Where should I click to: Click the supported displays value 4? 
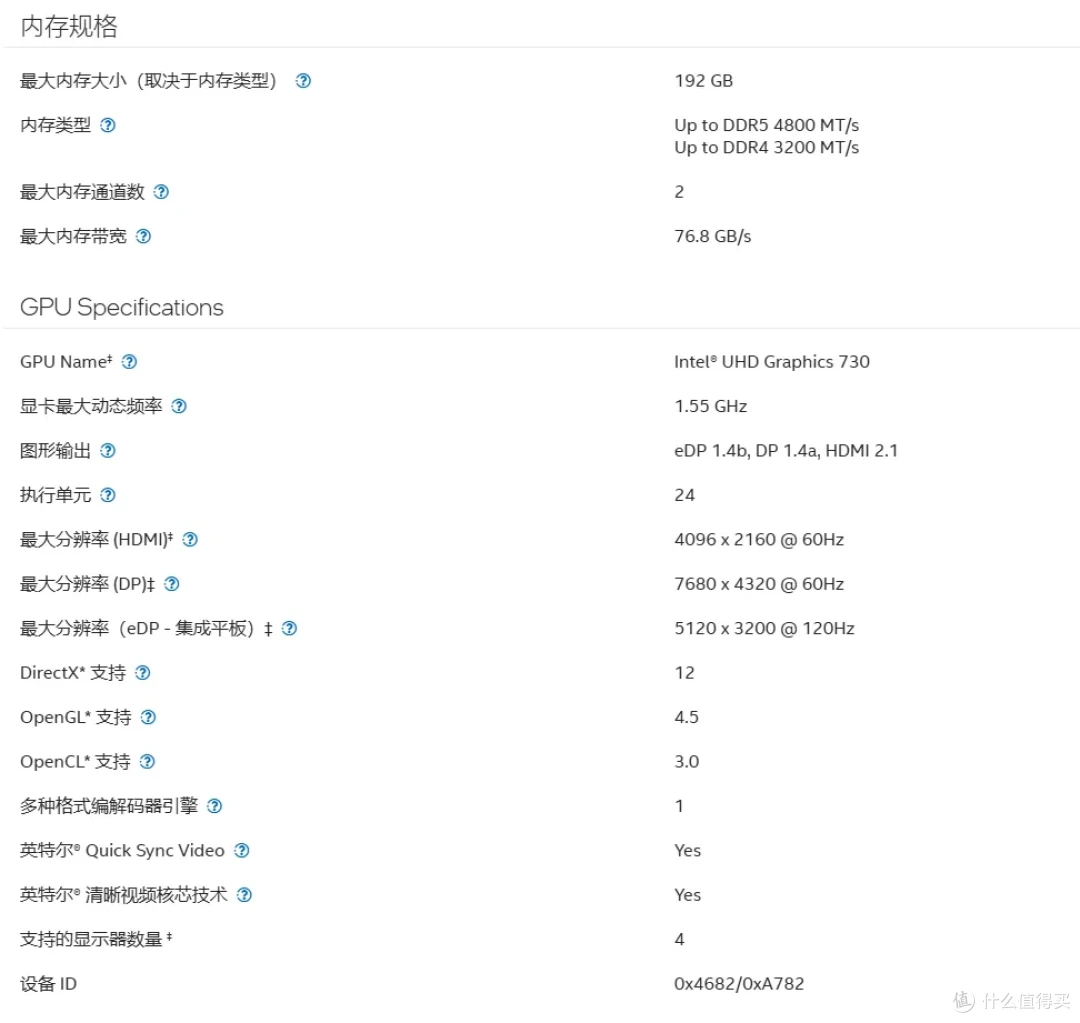pyautogui.click(x=679, y=939)
